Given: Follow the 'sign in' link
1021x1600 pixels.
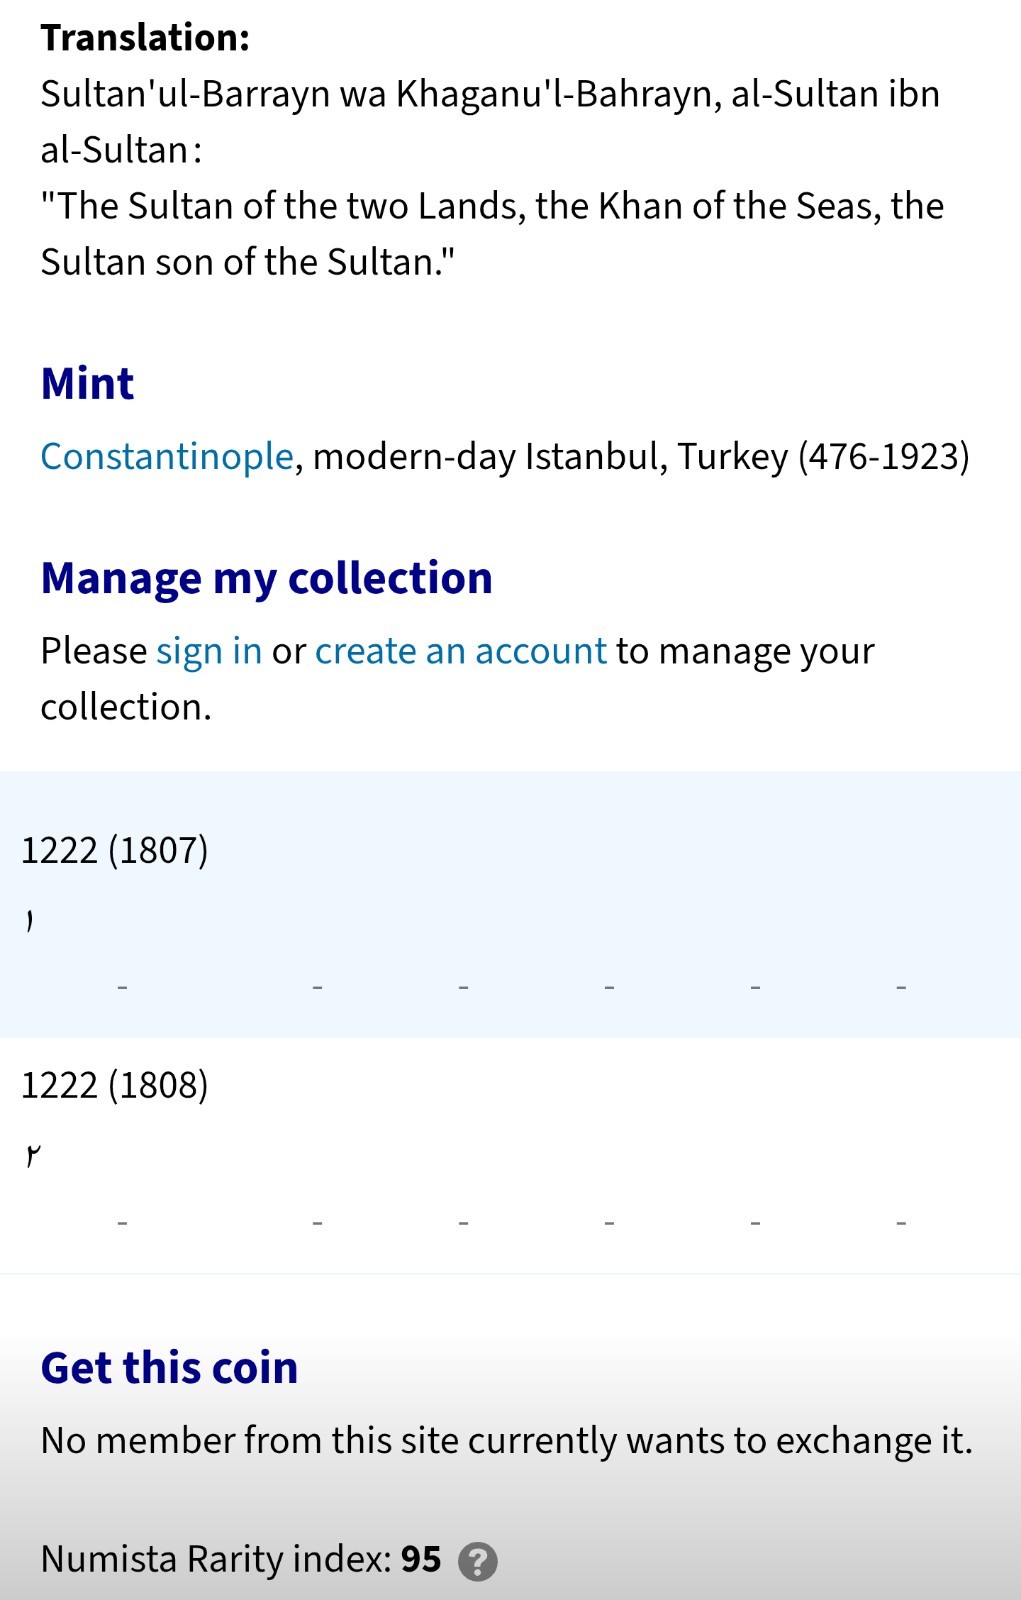Looking at the screenshot, I should [x=209, y=651].
